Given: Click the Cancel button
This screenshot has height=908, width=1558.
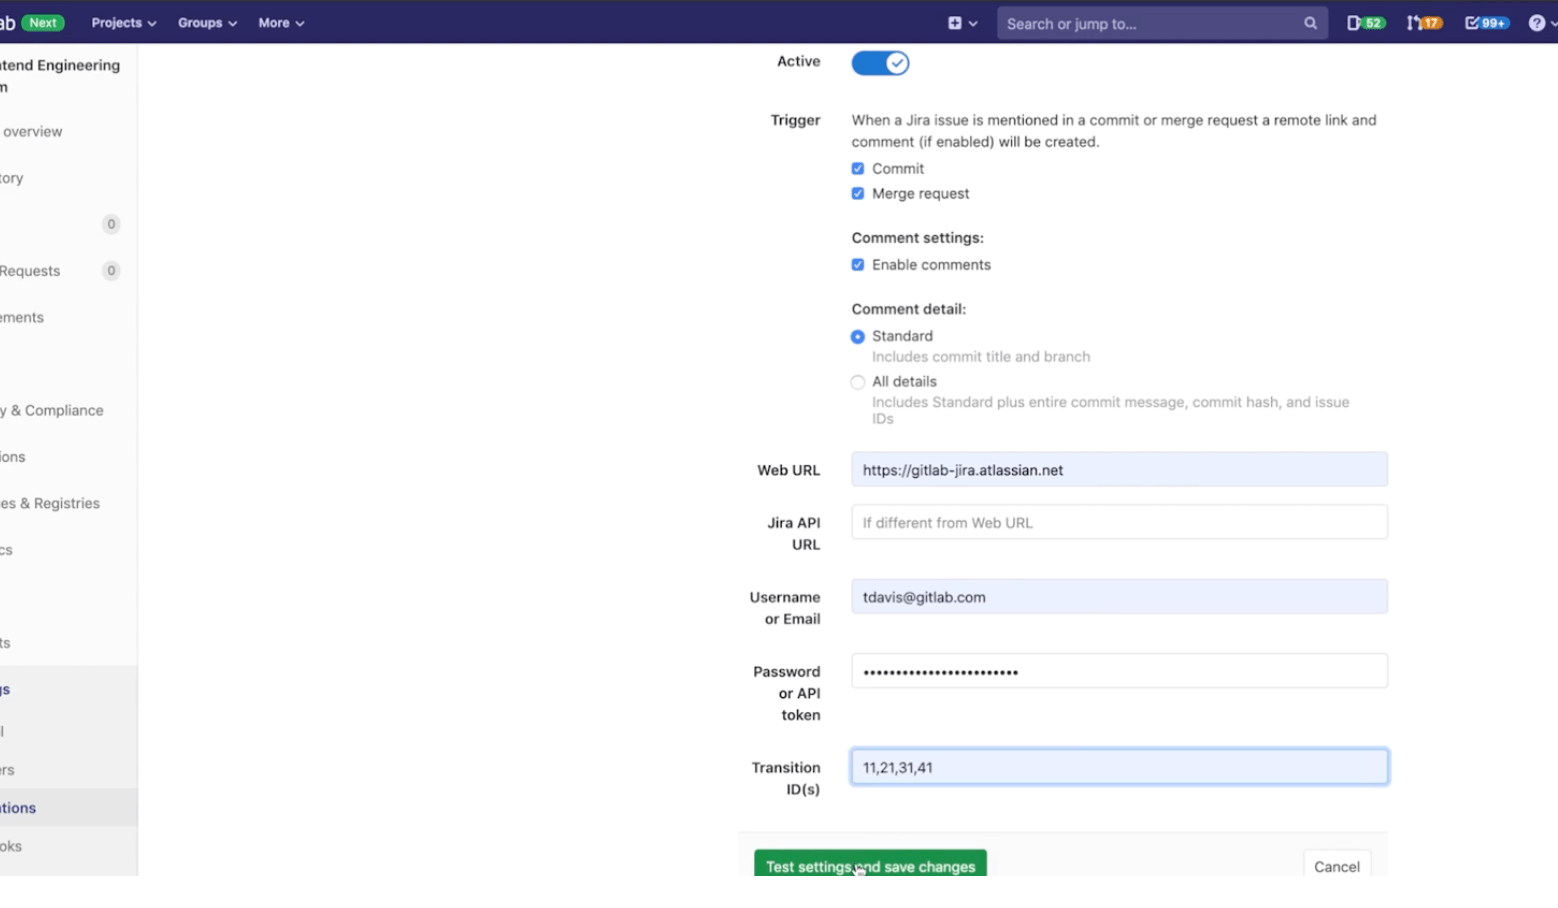Looking at the screenshot, I should pos(1337,866).
